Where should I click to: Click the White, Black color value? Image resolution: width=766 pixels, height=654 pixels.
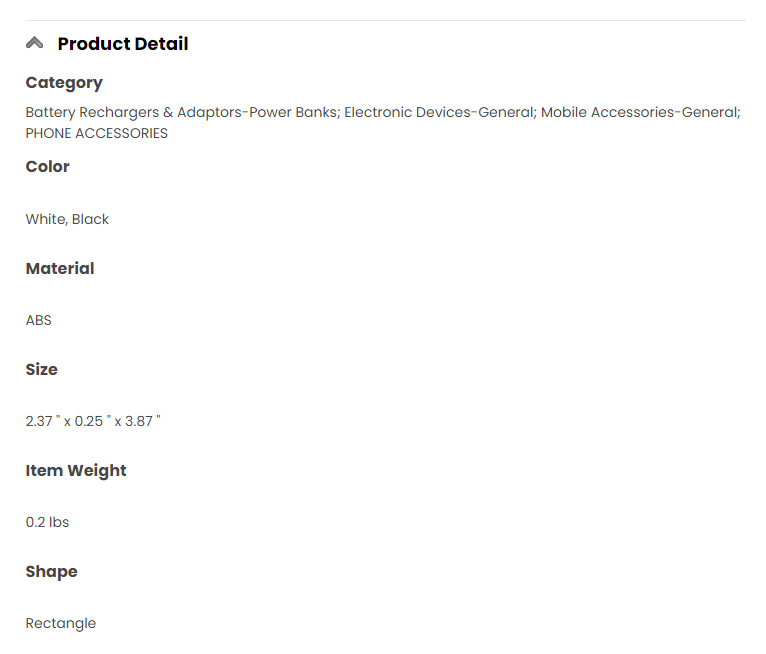pos(67,219)
